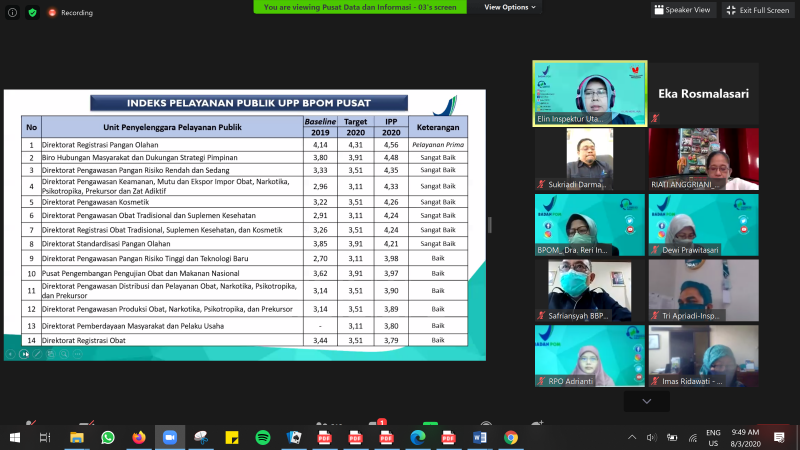Select RIATI ANGGRIANI's video tile

(704, 159)
